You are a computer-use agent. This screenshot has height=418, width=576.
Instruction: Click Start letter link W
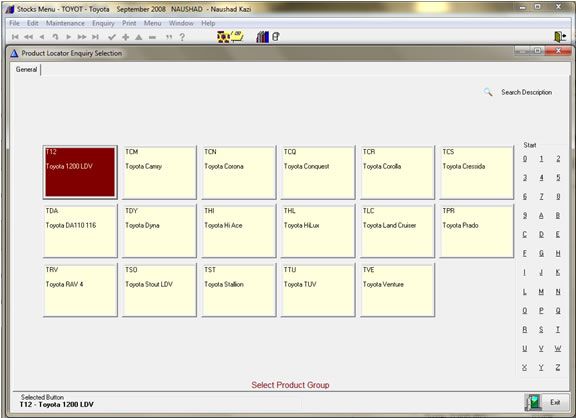tap(558, 349)
